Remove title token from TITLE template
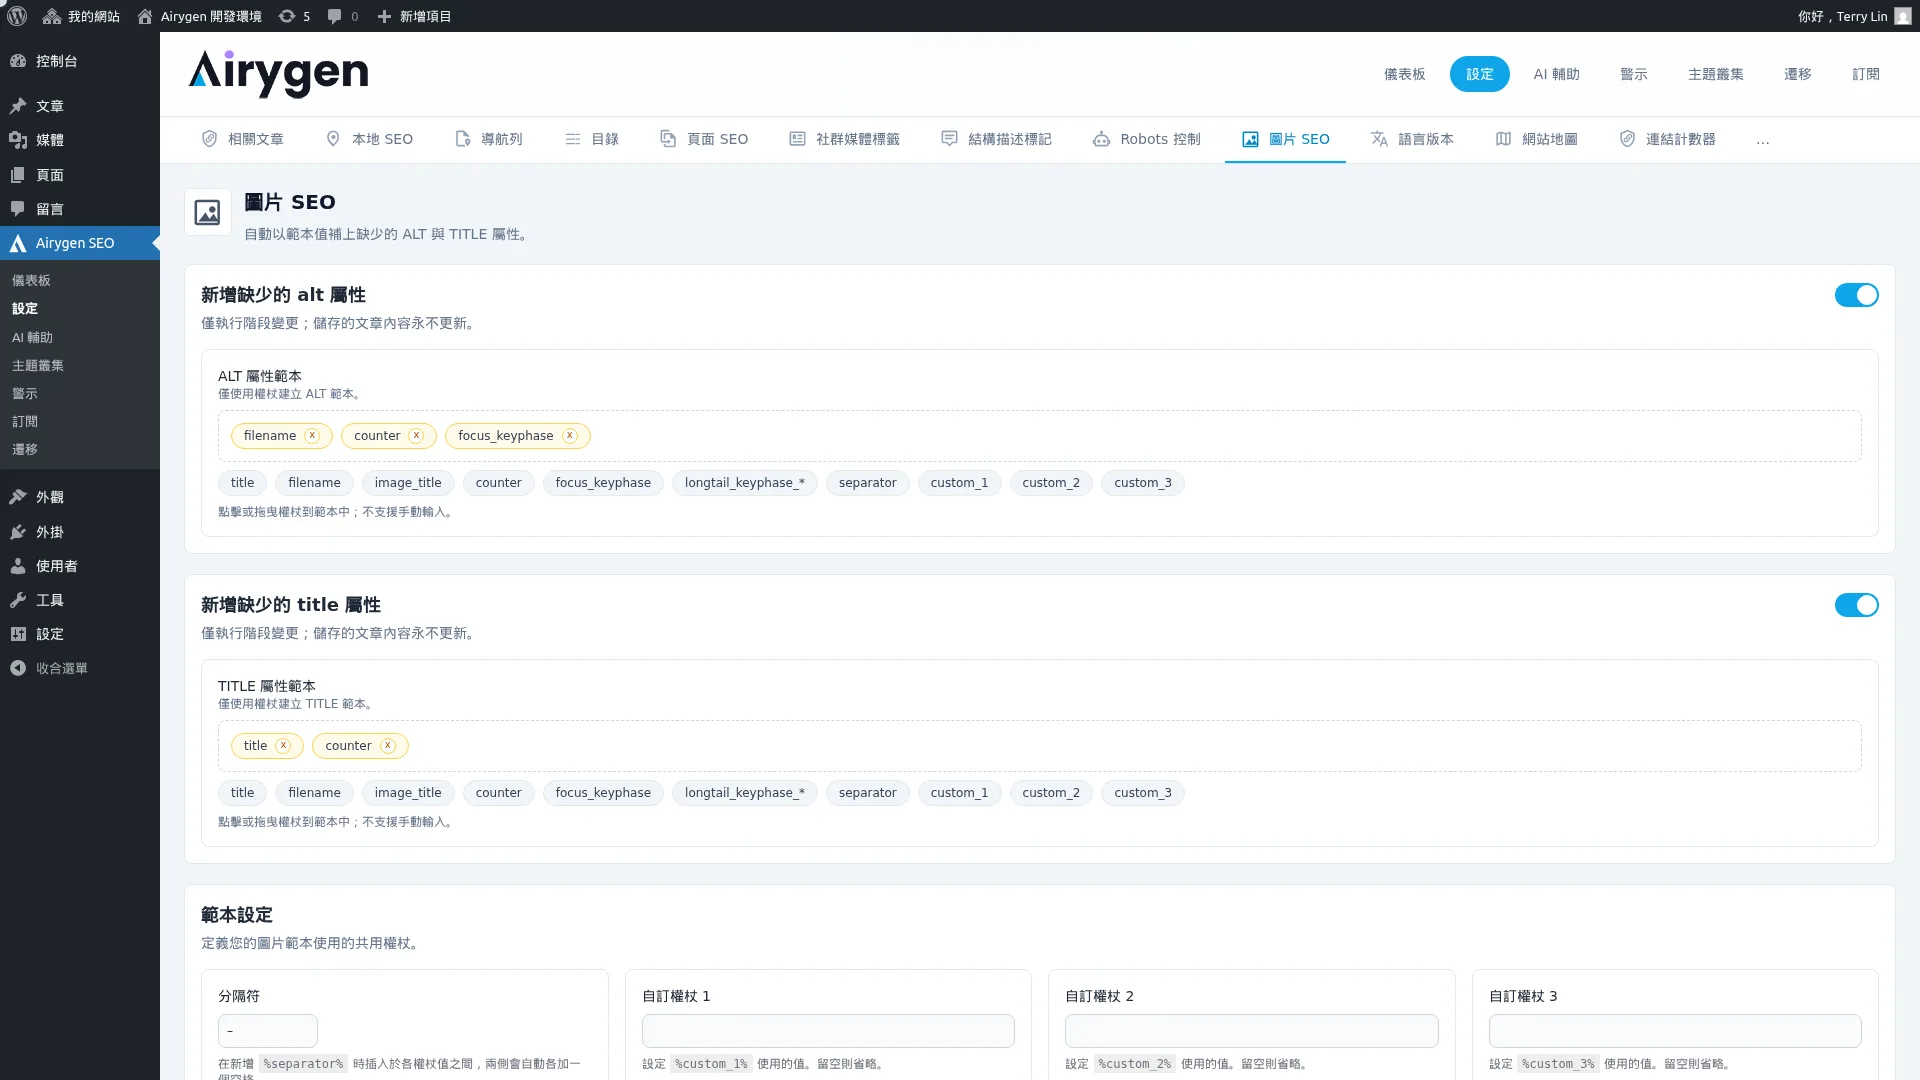1920x1080 pixels. coord(283,746)
